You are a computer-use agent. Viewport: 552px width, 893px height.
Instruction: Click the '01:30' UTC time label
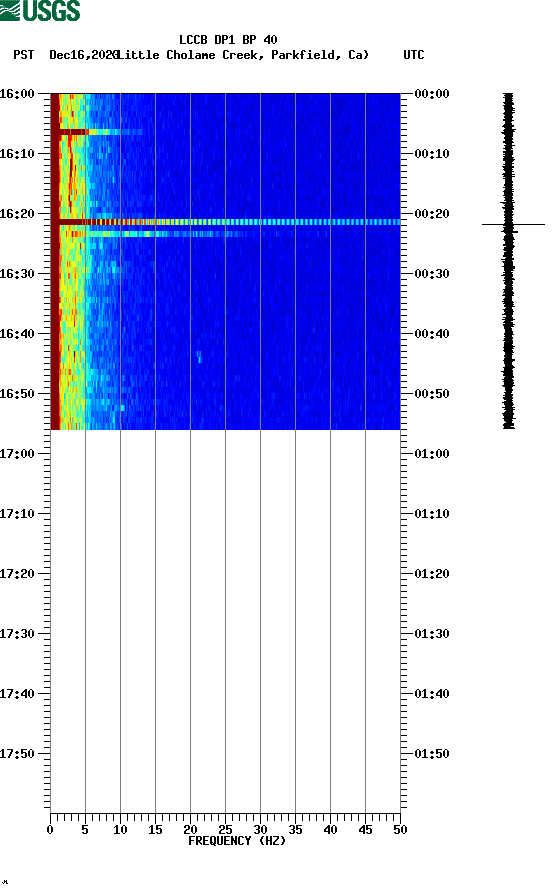[x=432, y=634]
